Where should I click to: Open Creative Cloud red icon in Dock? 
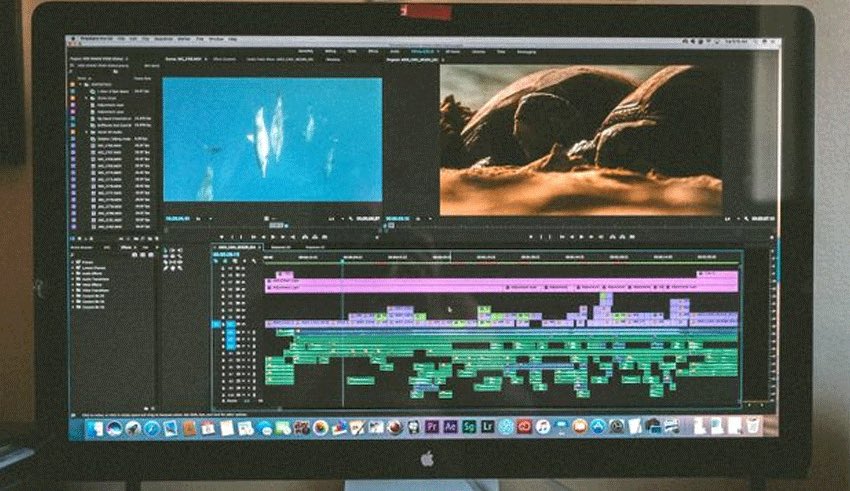tap(524, 427)
